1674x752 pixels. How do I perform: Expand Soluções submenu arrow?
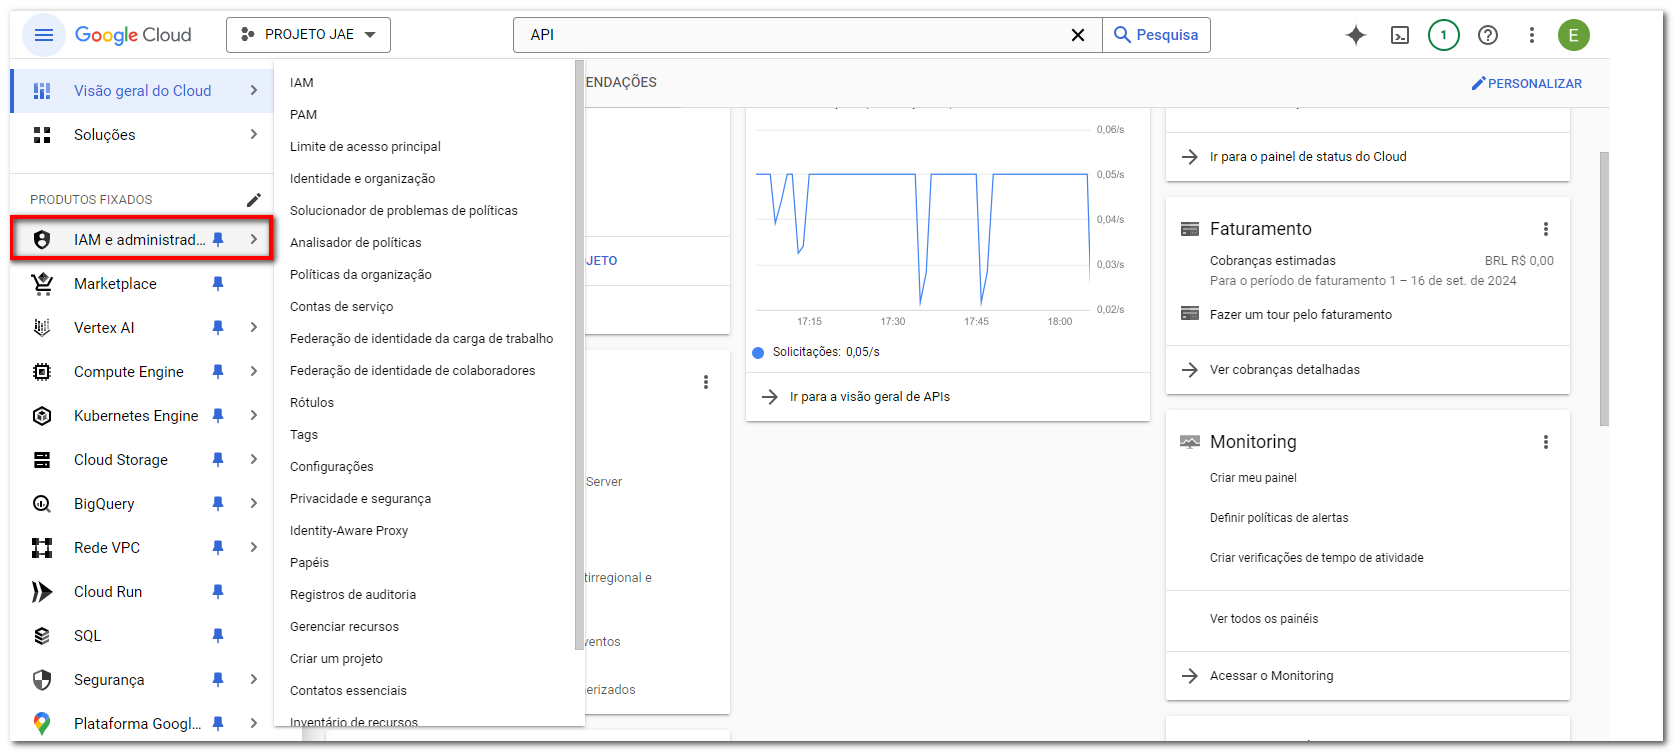click(254, 135)
